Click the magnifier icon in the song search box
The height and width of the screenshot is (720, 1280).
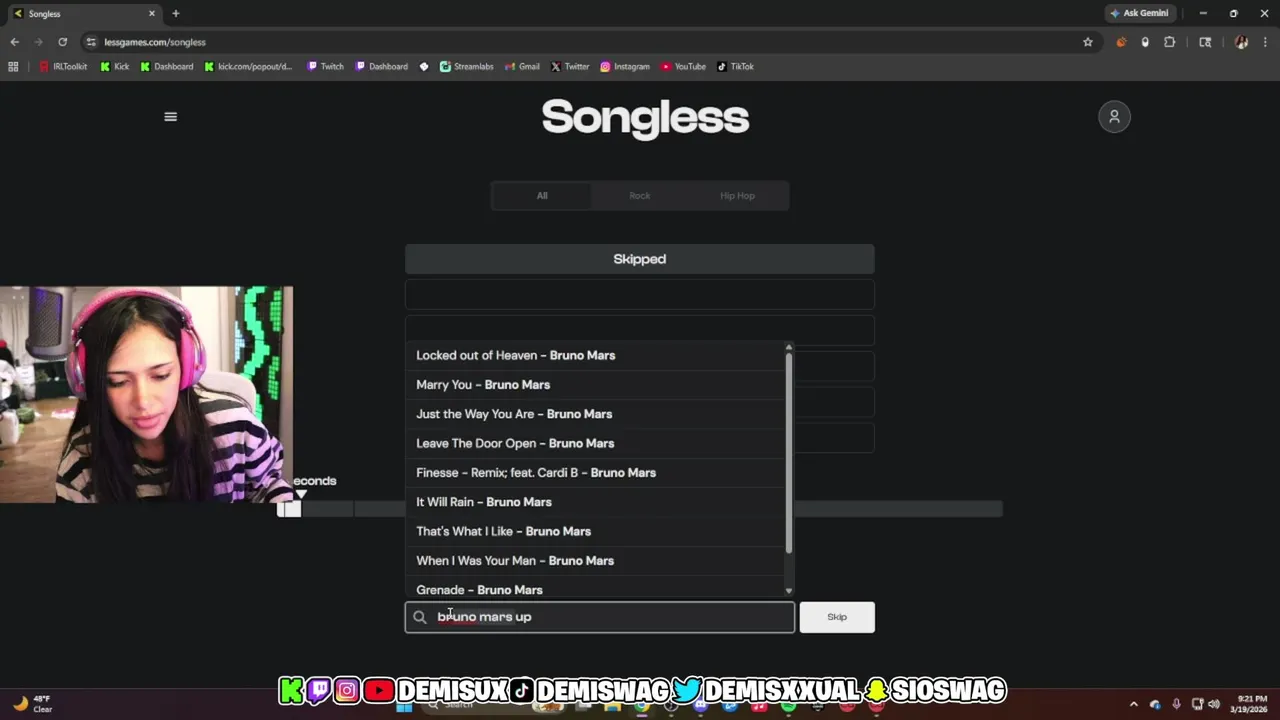click(420, 617)
